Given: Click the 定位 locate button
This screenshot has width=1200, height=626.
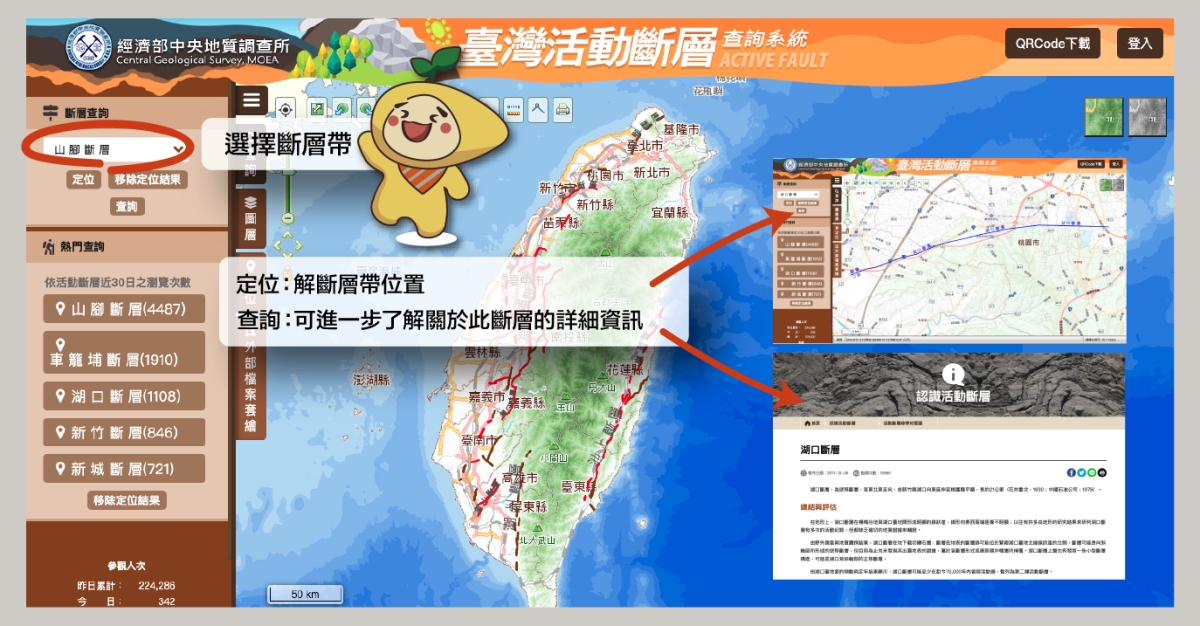Looking at the screenshot, I should click(83, 180).
